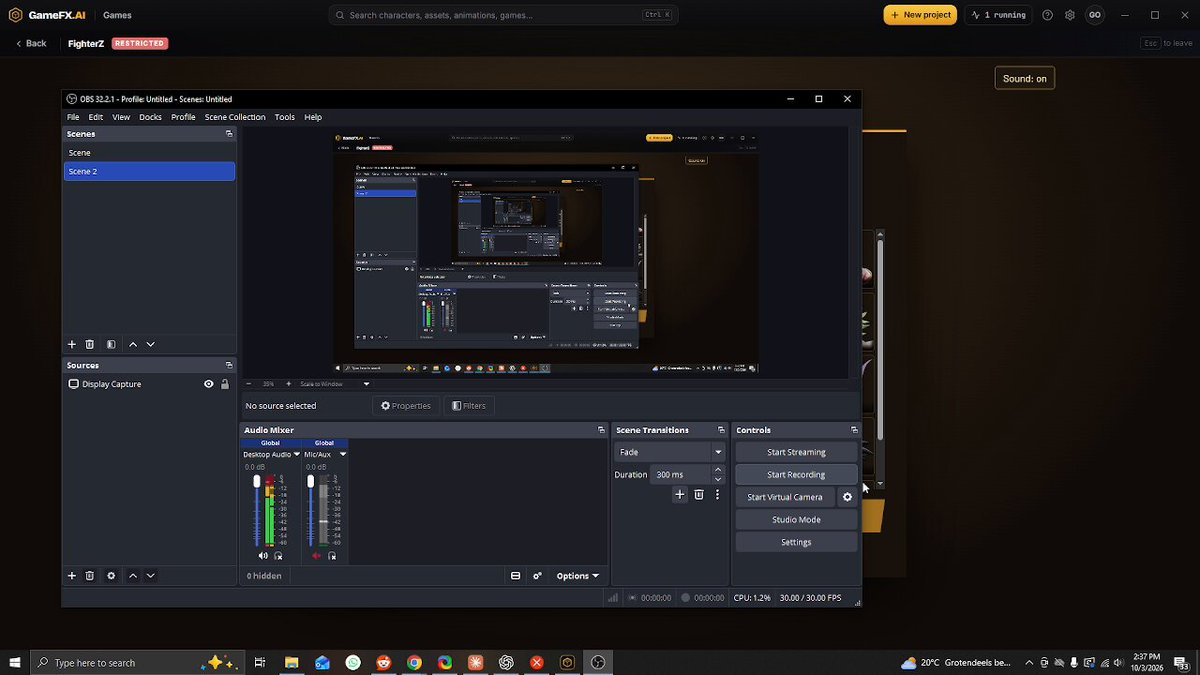Open the File menu in OBS
The image size is (1200, 675).
click(73, 117)
